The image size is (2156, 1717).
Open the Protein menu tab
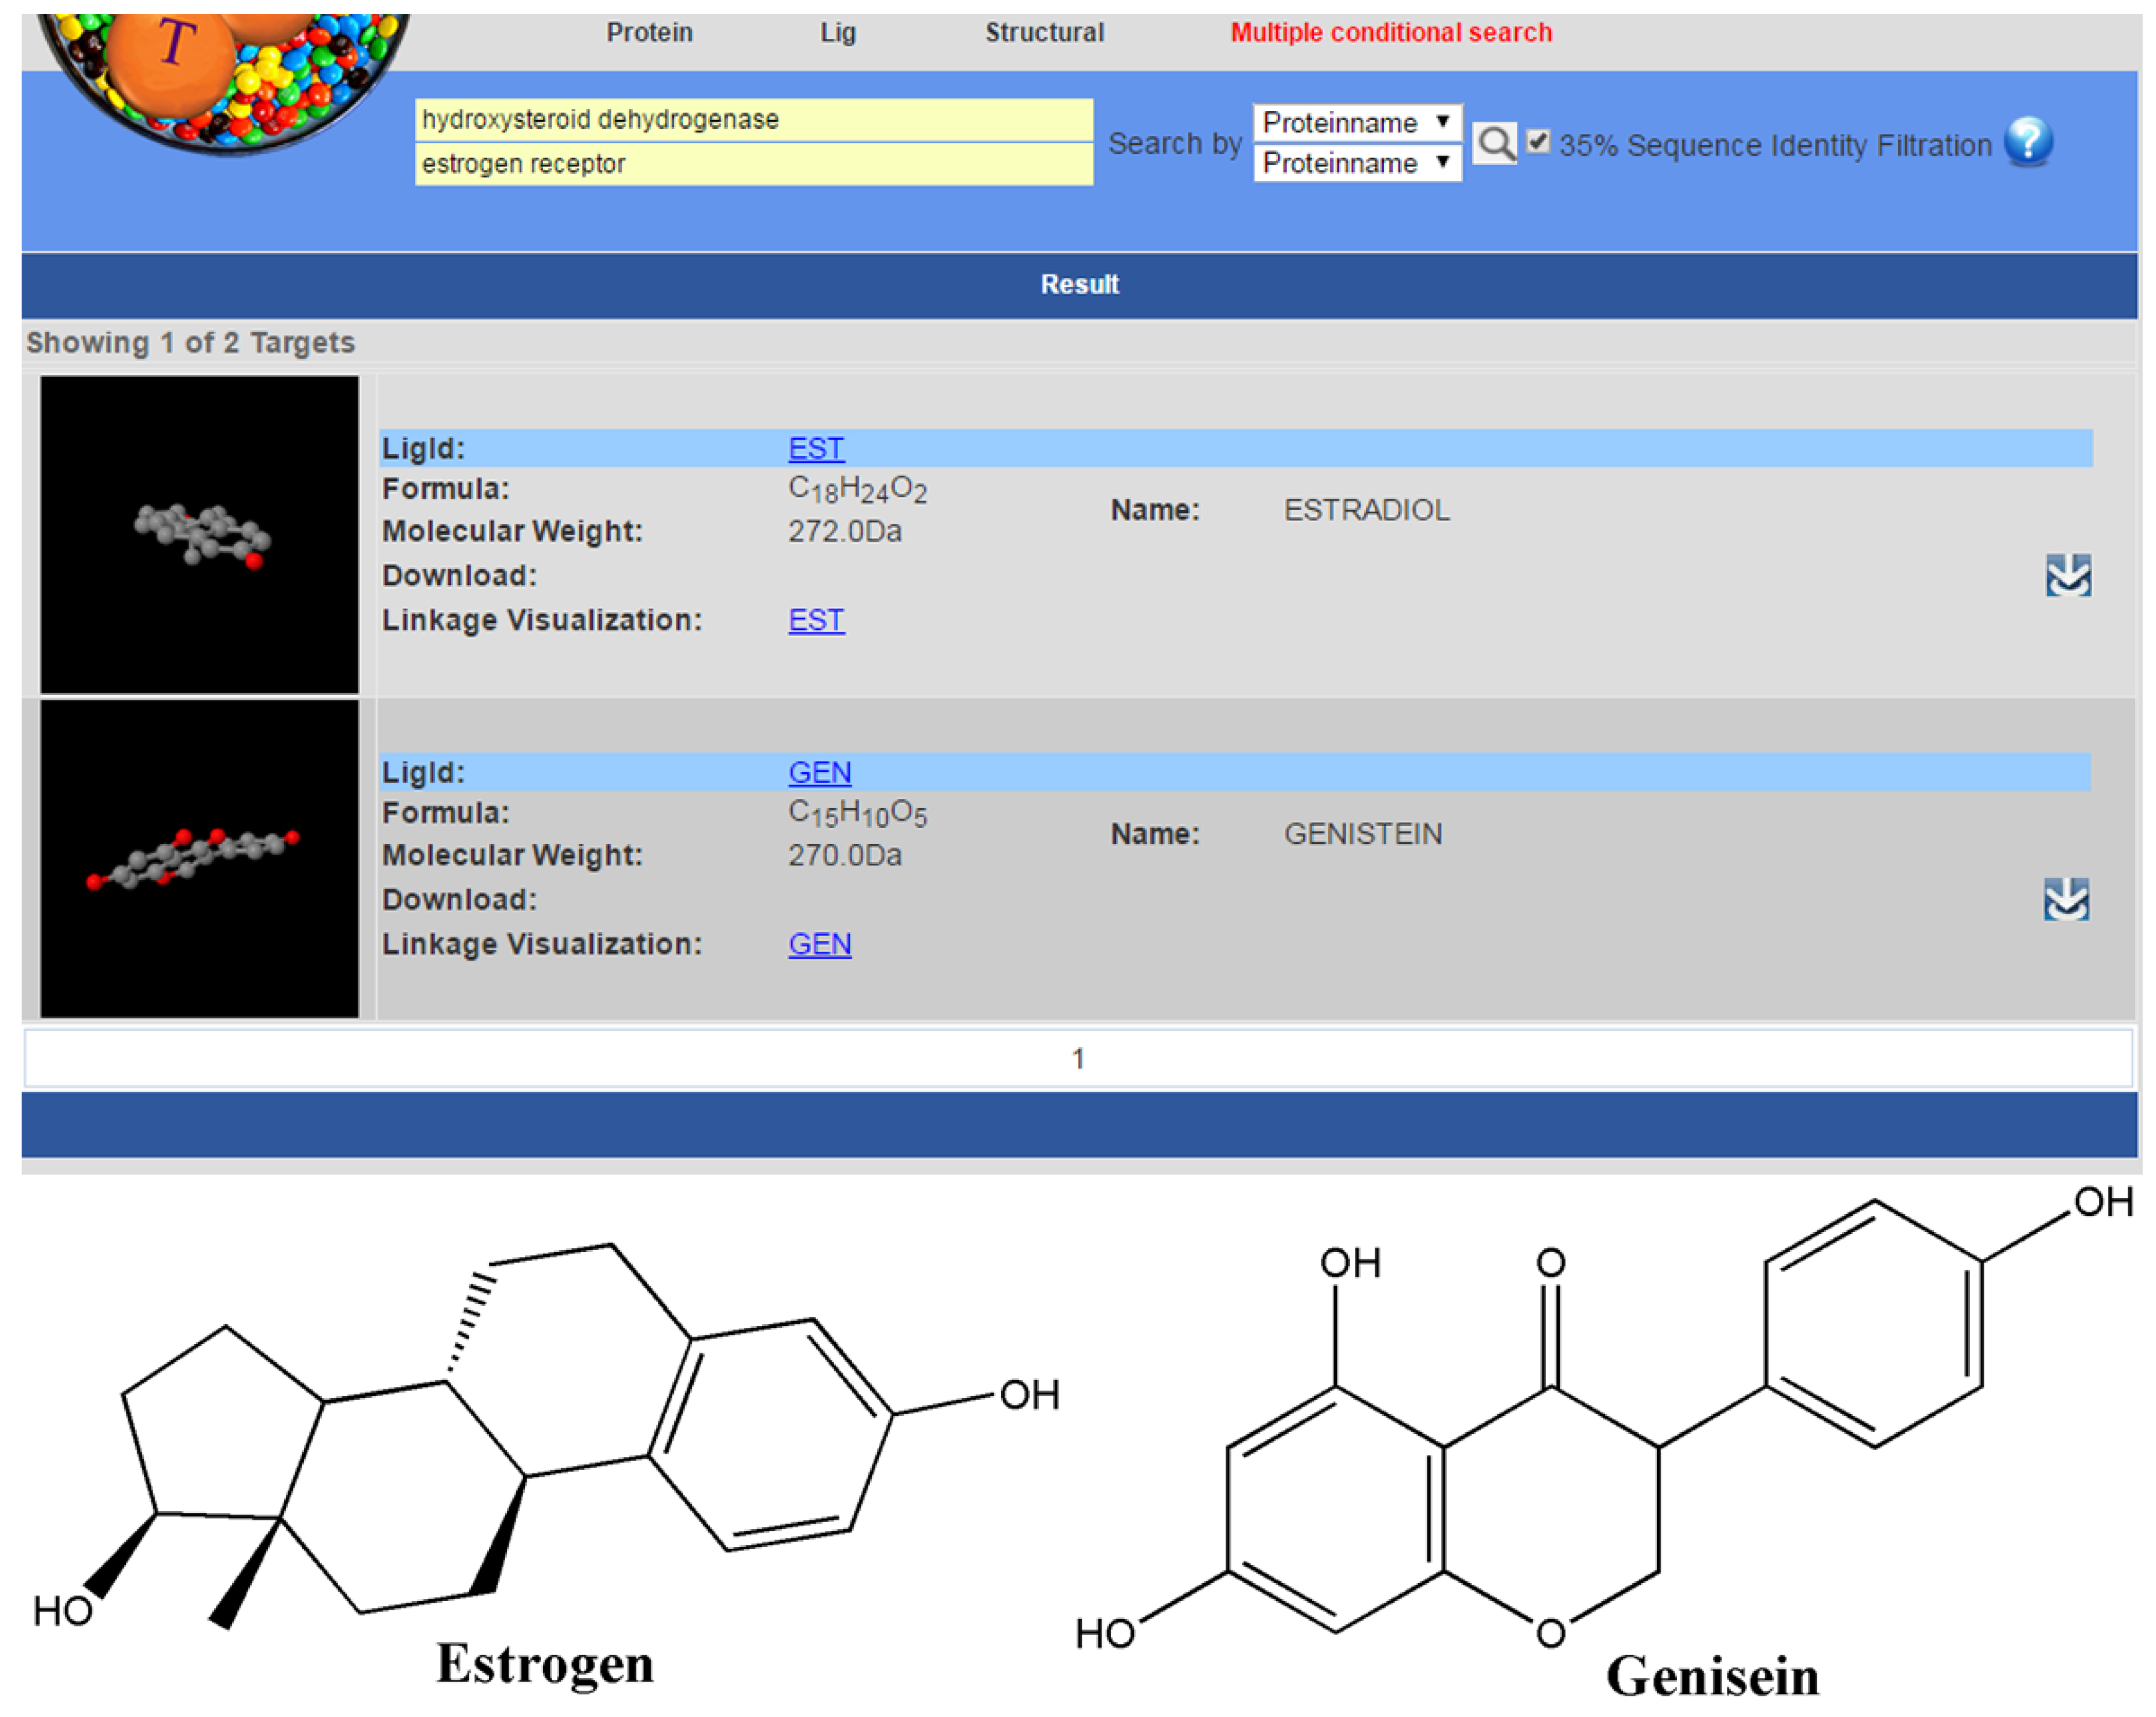[x=649, y=32]
